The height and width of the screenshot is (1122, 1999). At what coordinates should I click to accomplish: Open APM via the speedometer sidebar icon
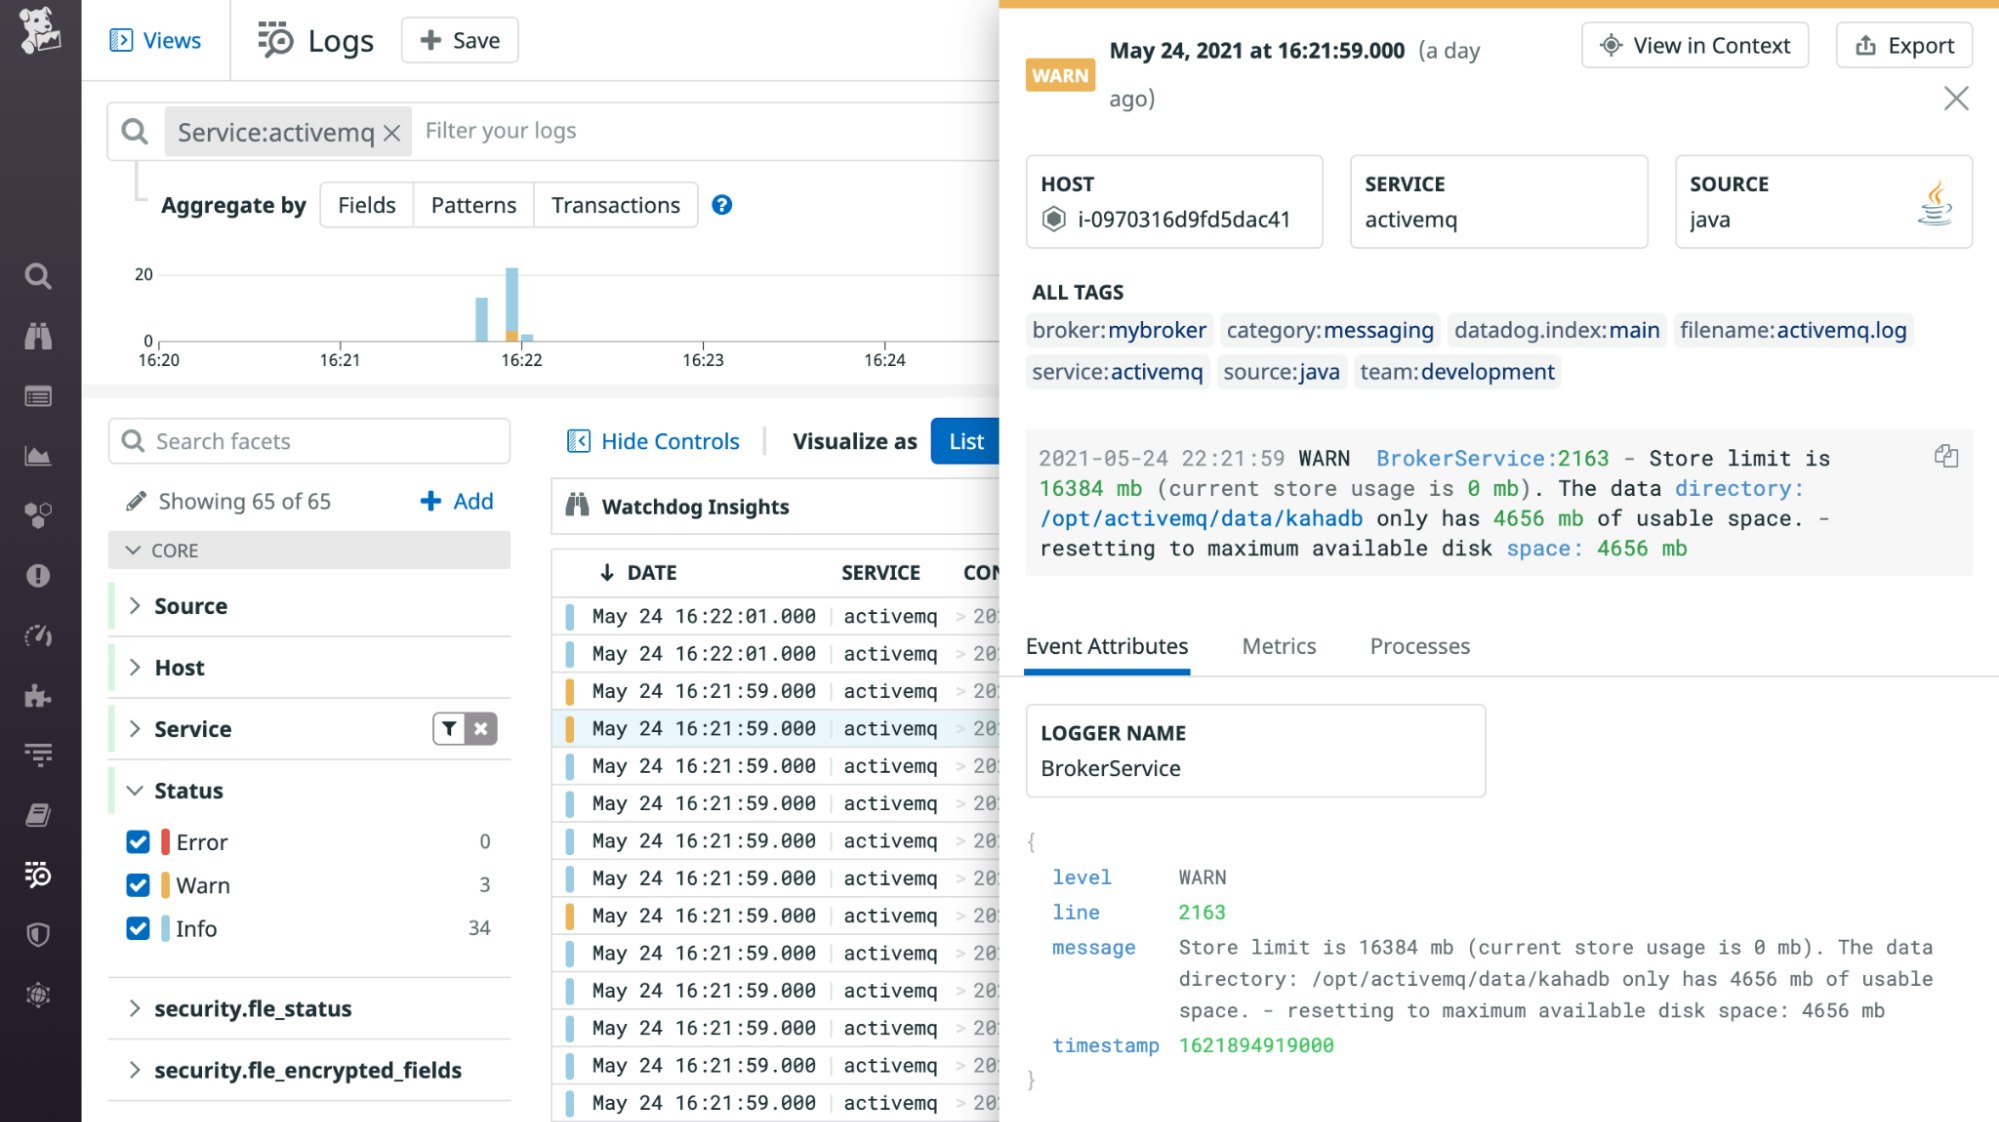38,635
